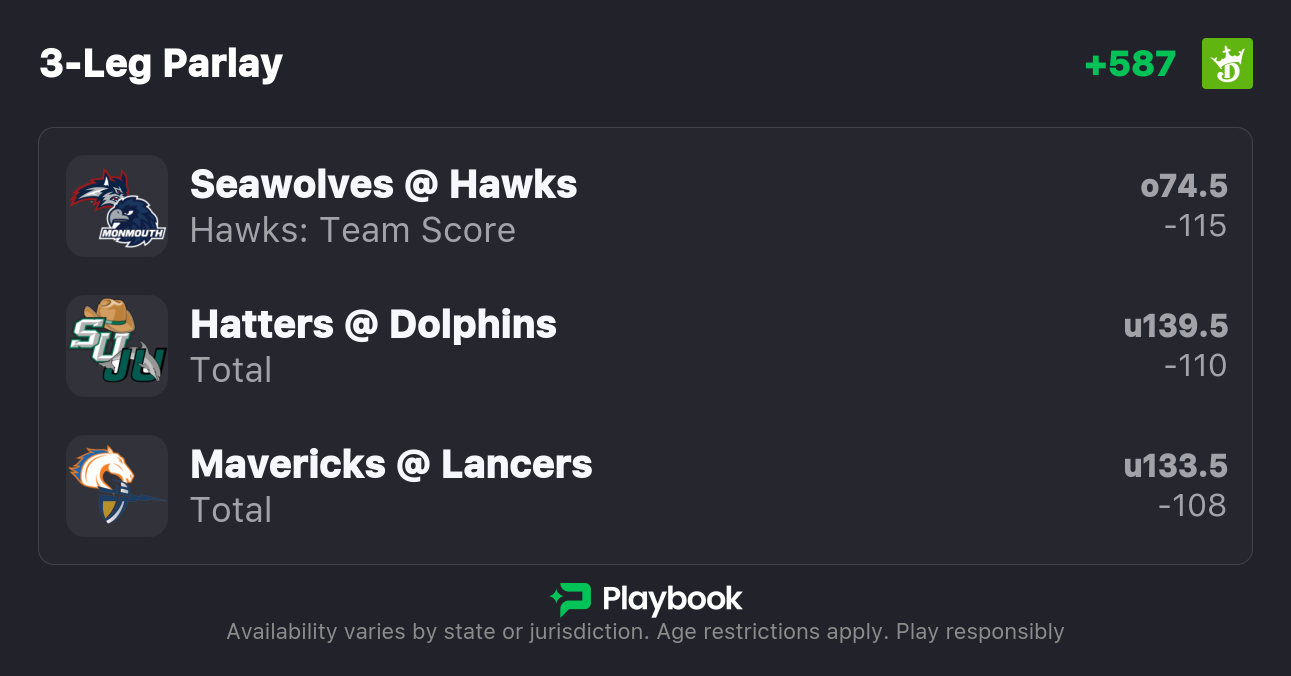This screenshot has height=676, width=1291.
Task: Click the Playbook brand name text
Action: [672, 599]
